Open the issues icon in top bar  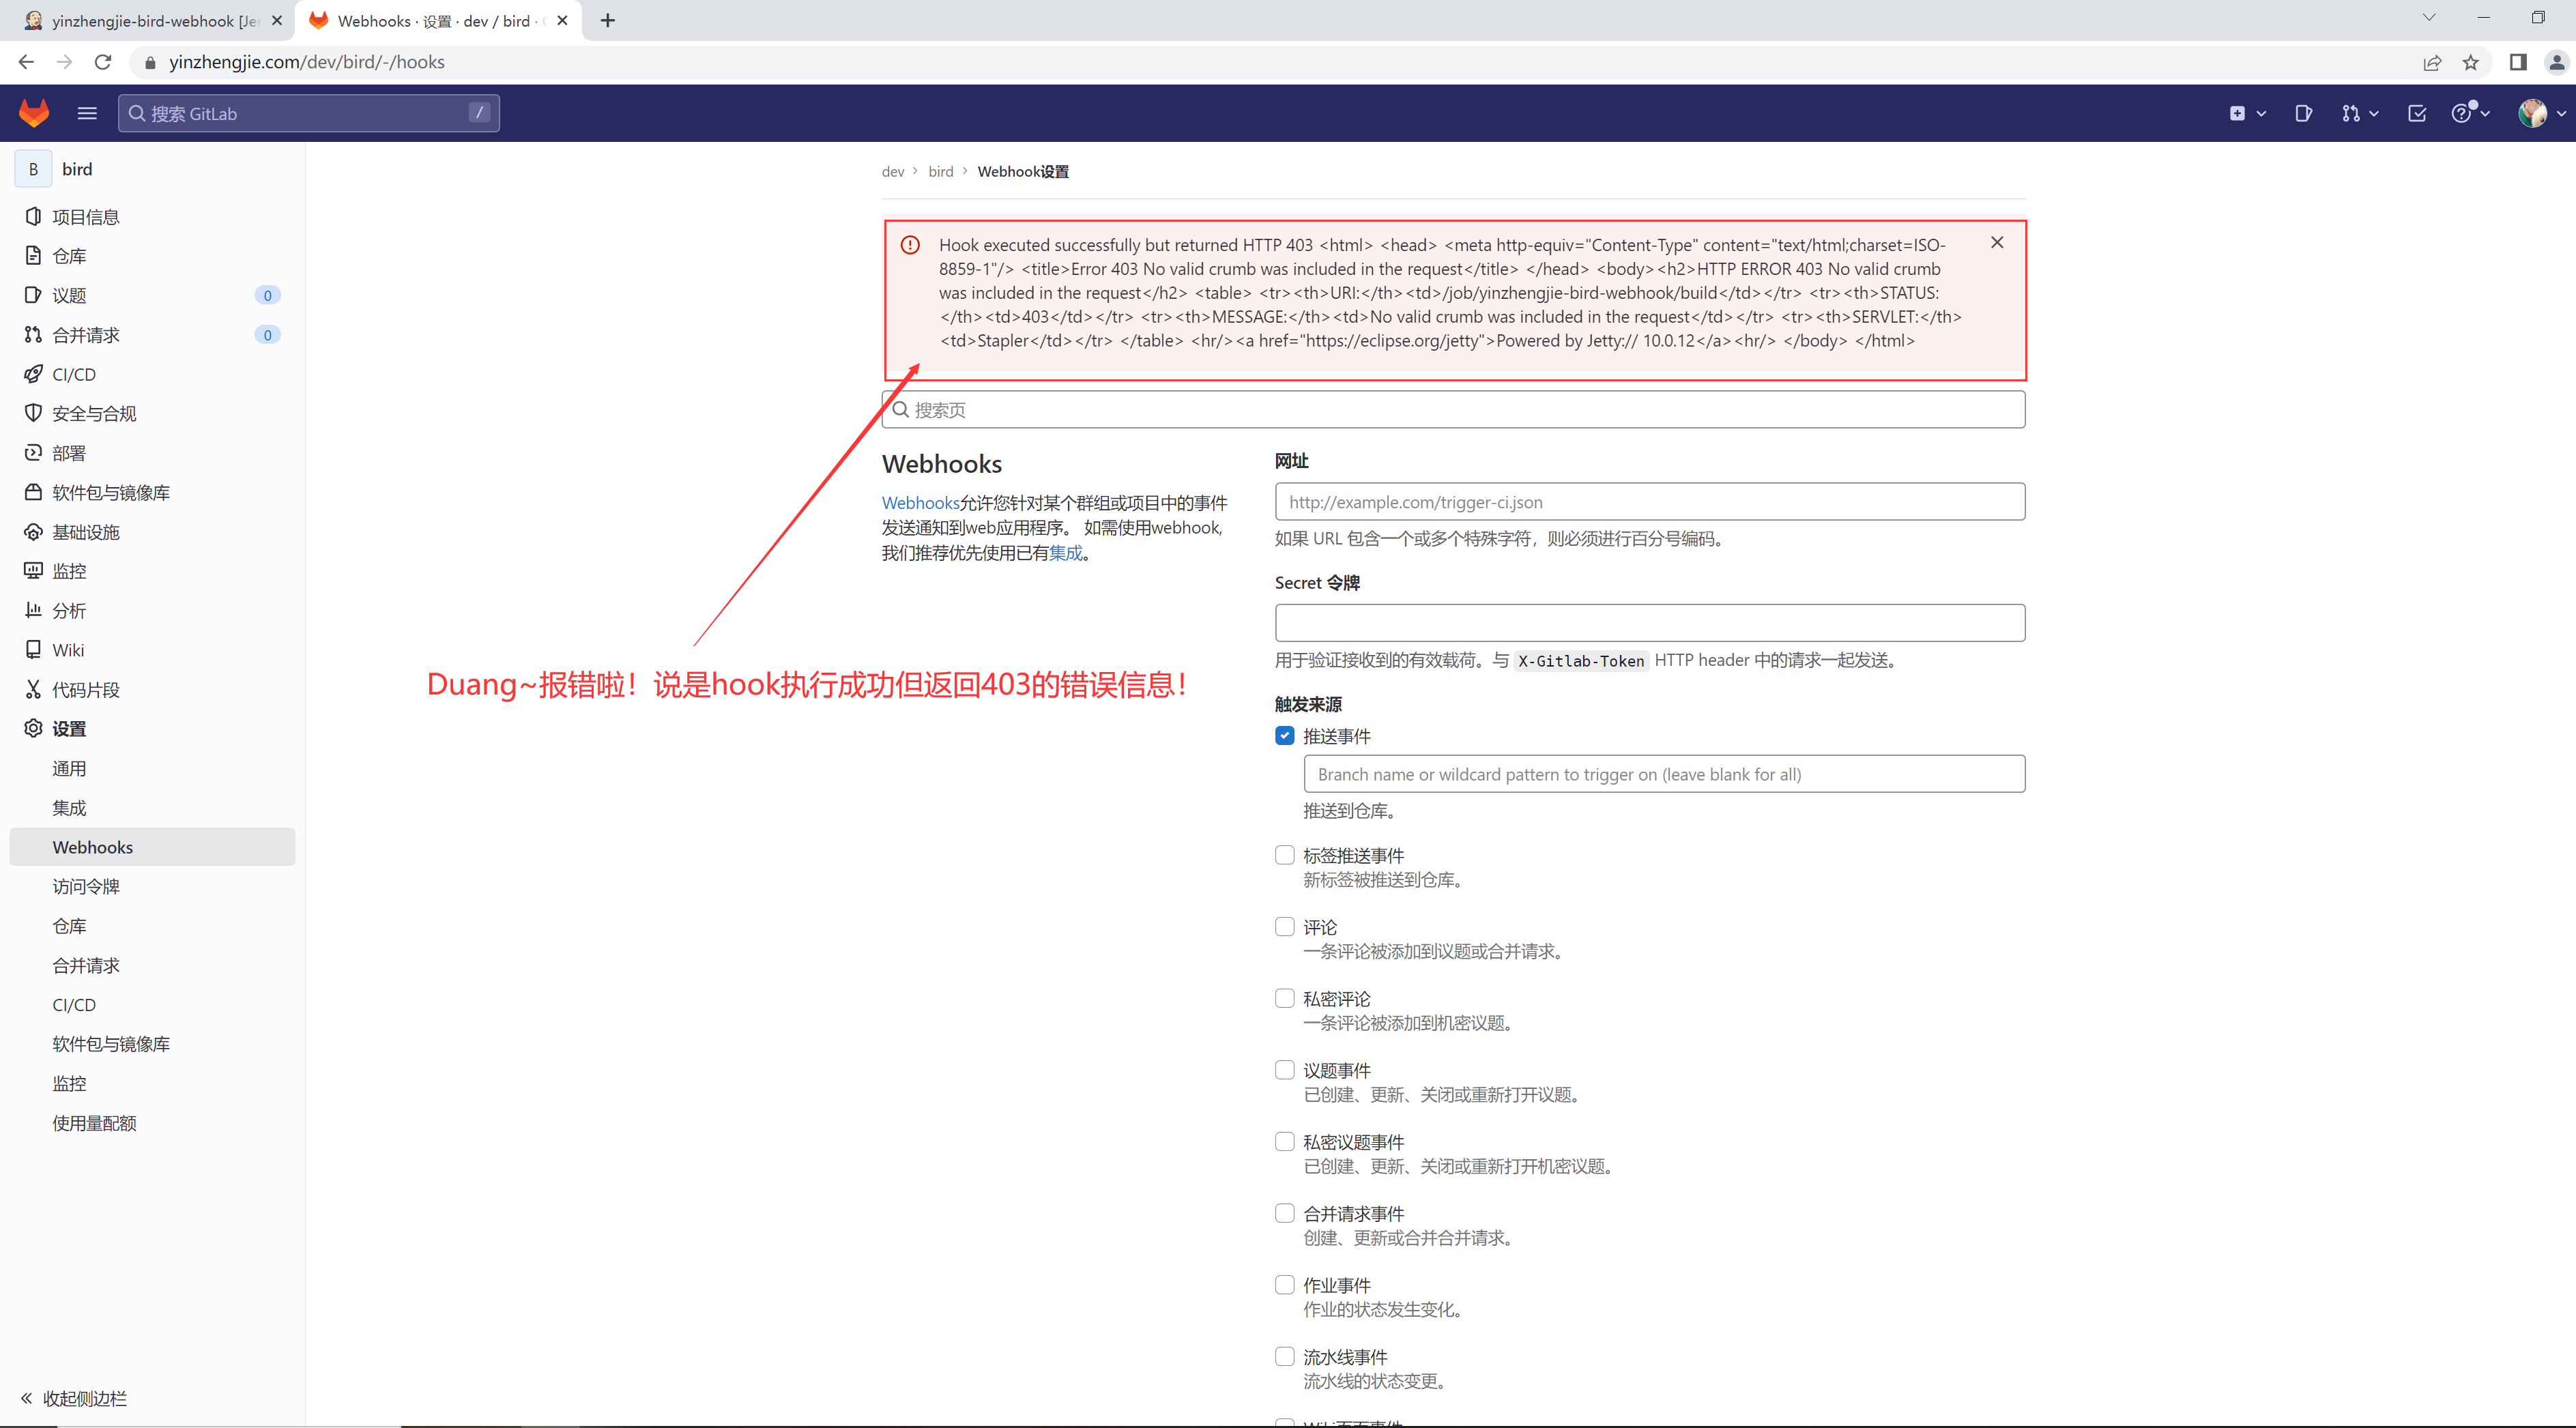(x=2303, y=113)
